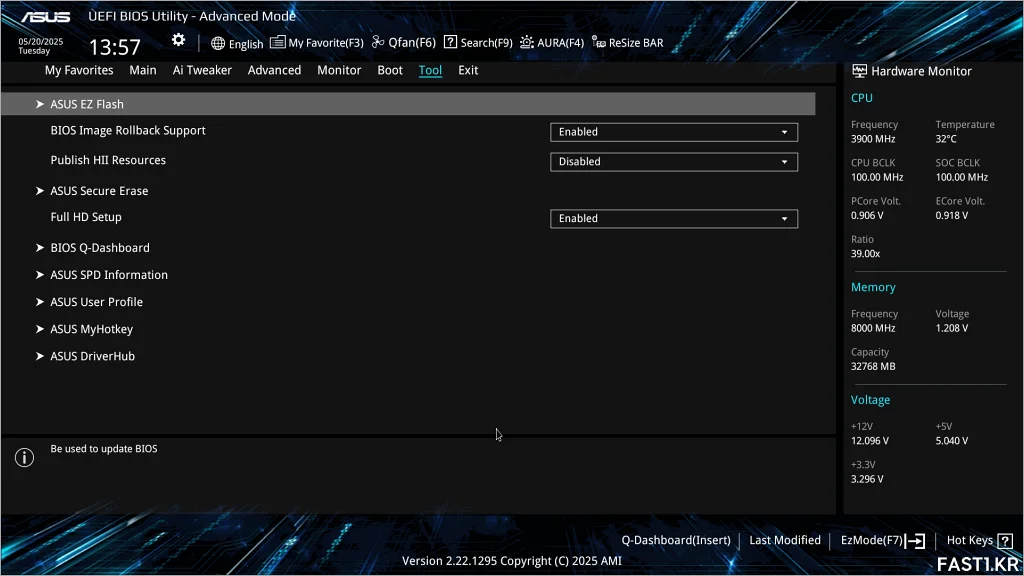The width and height of the screenshot is (1024, 576).
Task: Click Last Modified
Action: (785, 540)
